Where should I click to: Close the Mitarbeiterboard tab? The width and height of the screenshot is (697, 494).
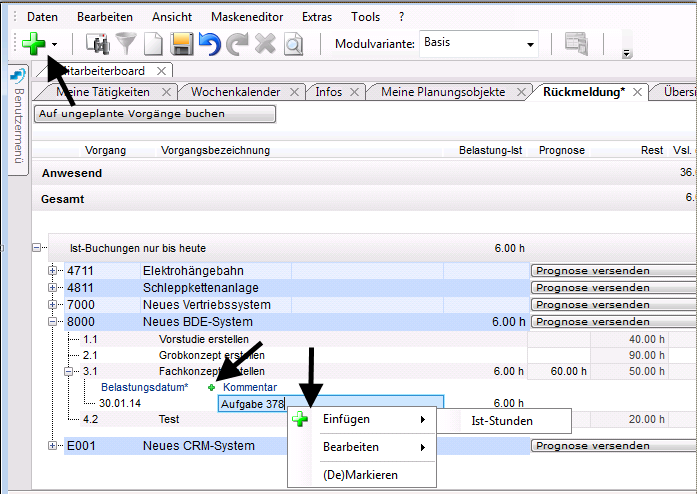click(x=162, y=71)
